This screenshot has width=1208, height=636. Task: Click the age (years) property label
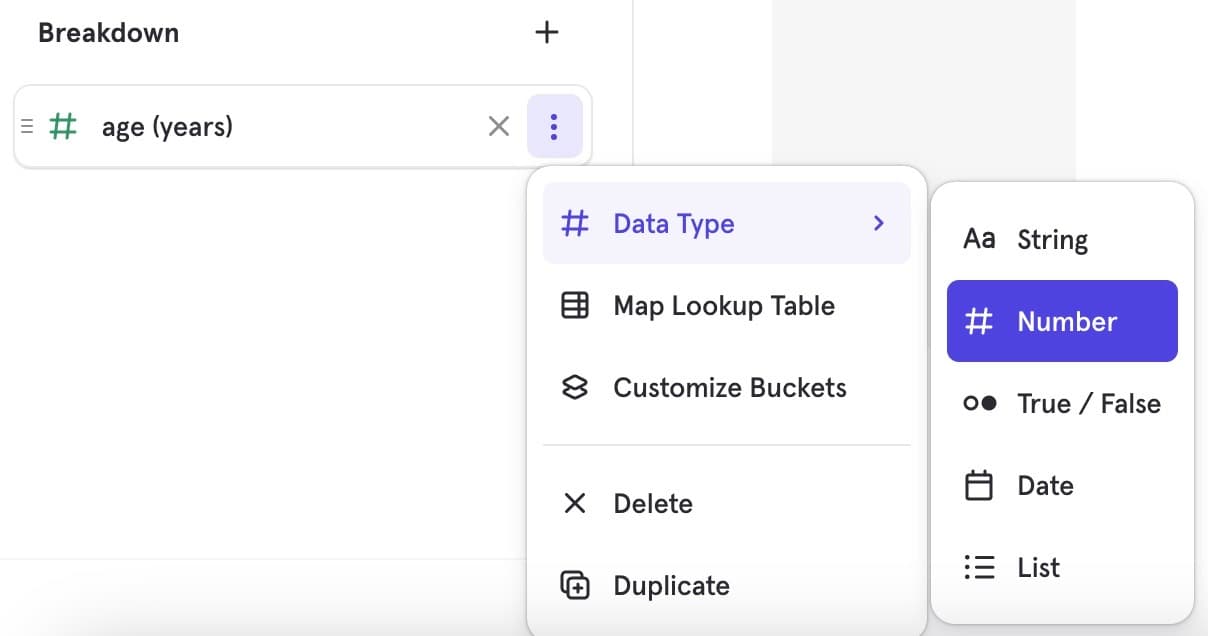(167, 127)
